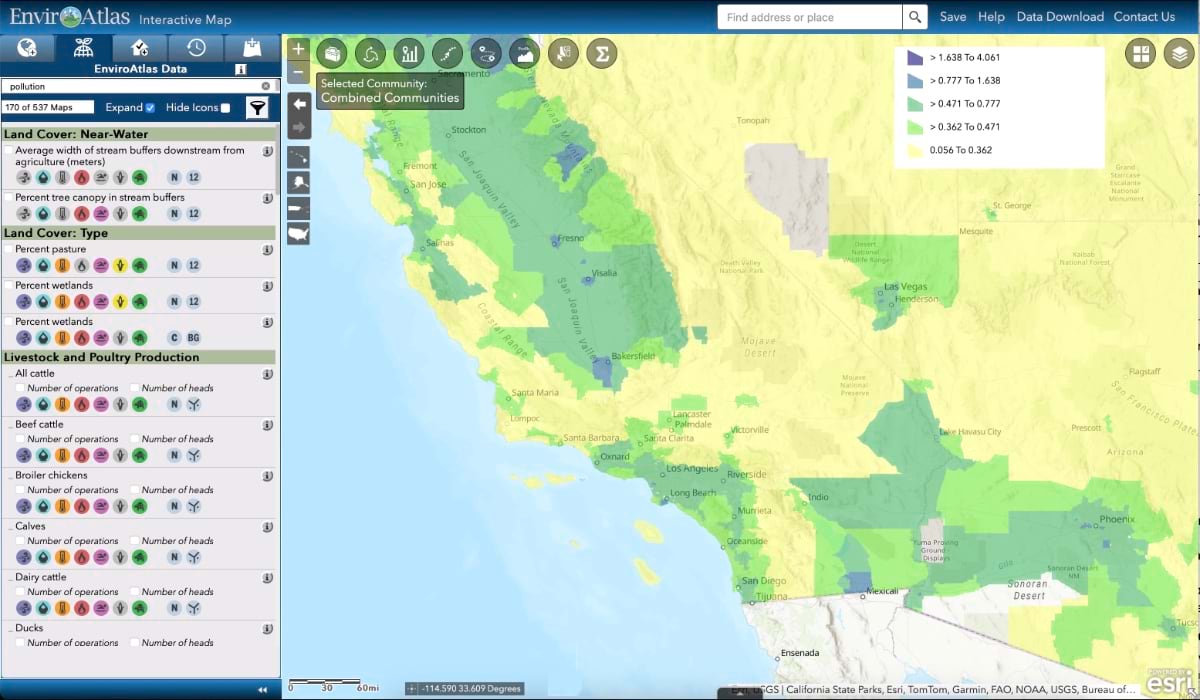Zoom to Alaska extent button
The height and width of the screenshot is (700, 1200).
(x=298, y=182)
